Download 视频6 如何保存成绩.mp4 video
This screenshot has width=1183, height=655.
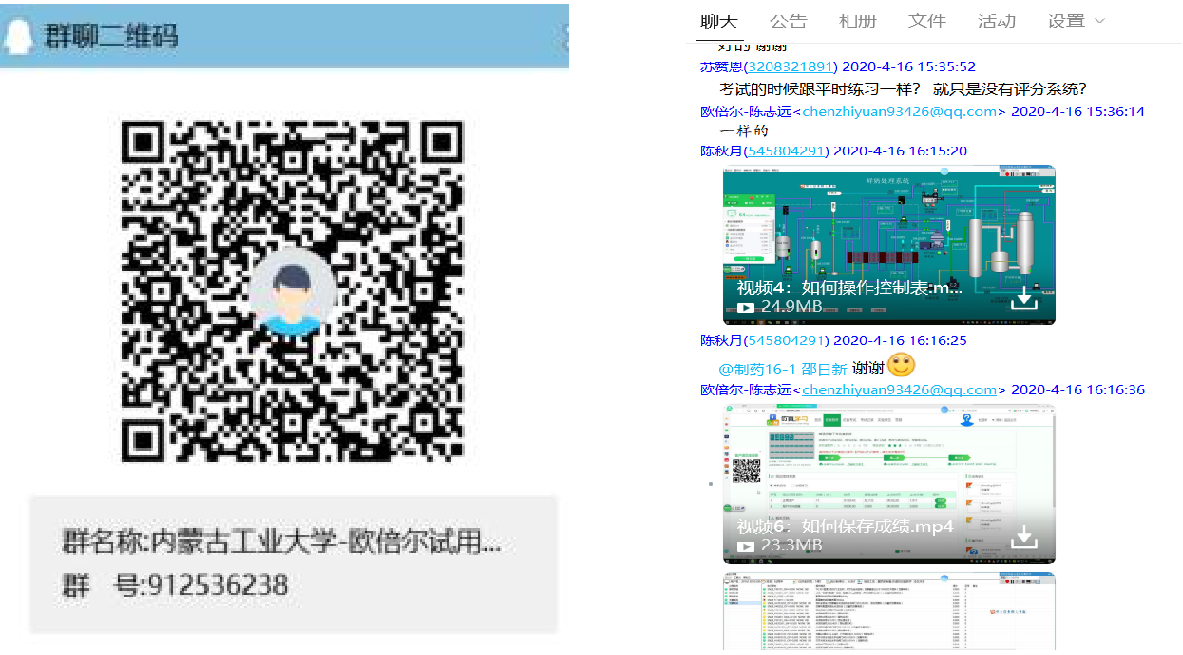pos(1024,537)
